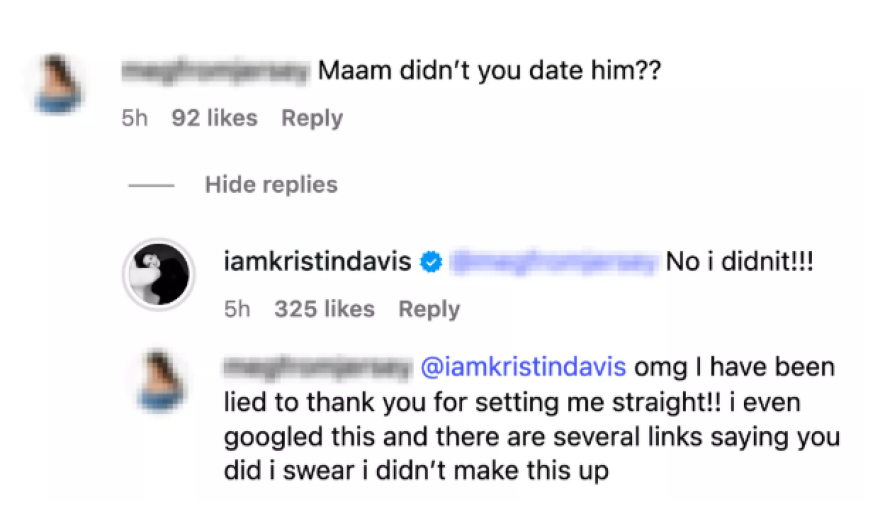Open the iamkristindavis username link
Viewport: 880px width, 509px height.
coord(319,262)
